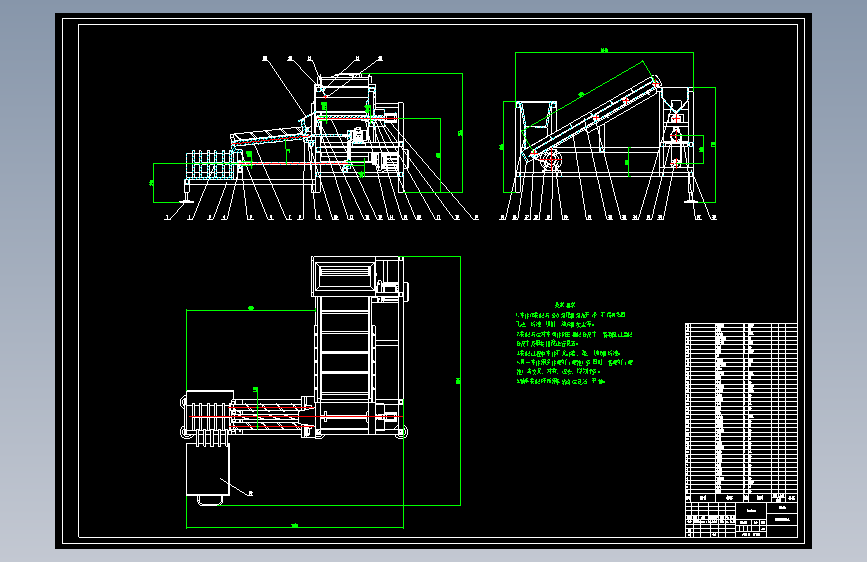Click the green technical requirements text block

point(574,348)
